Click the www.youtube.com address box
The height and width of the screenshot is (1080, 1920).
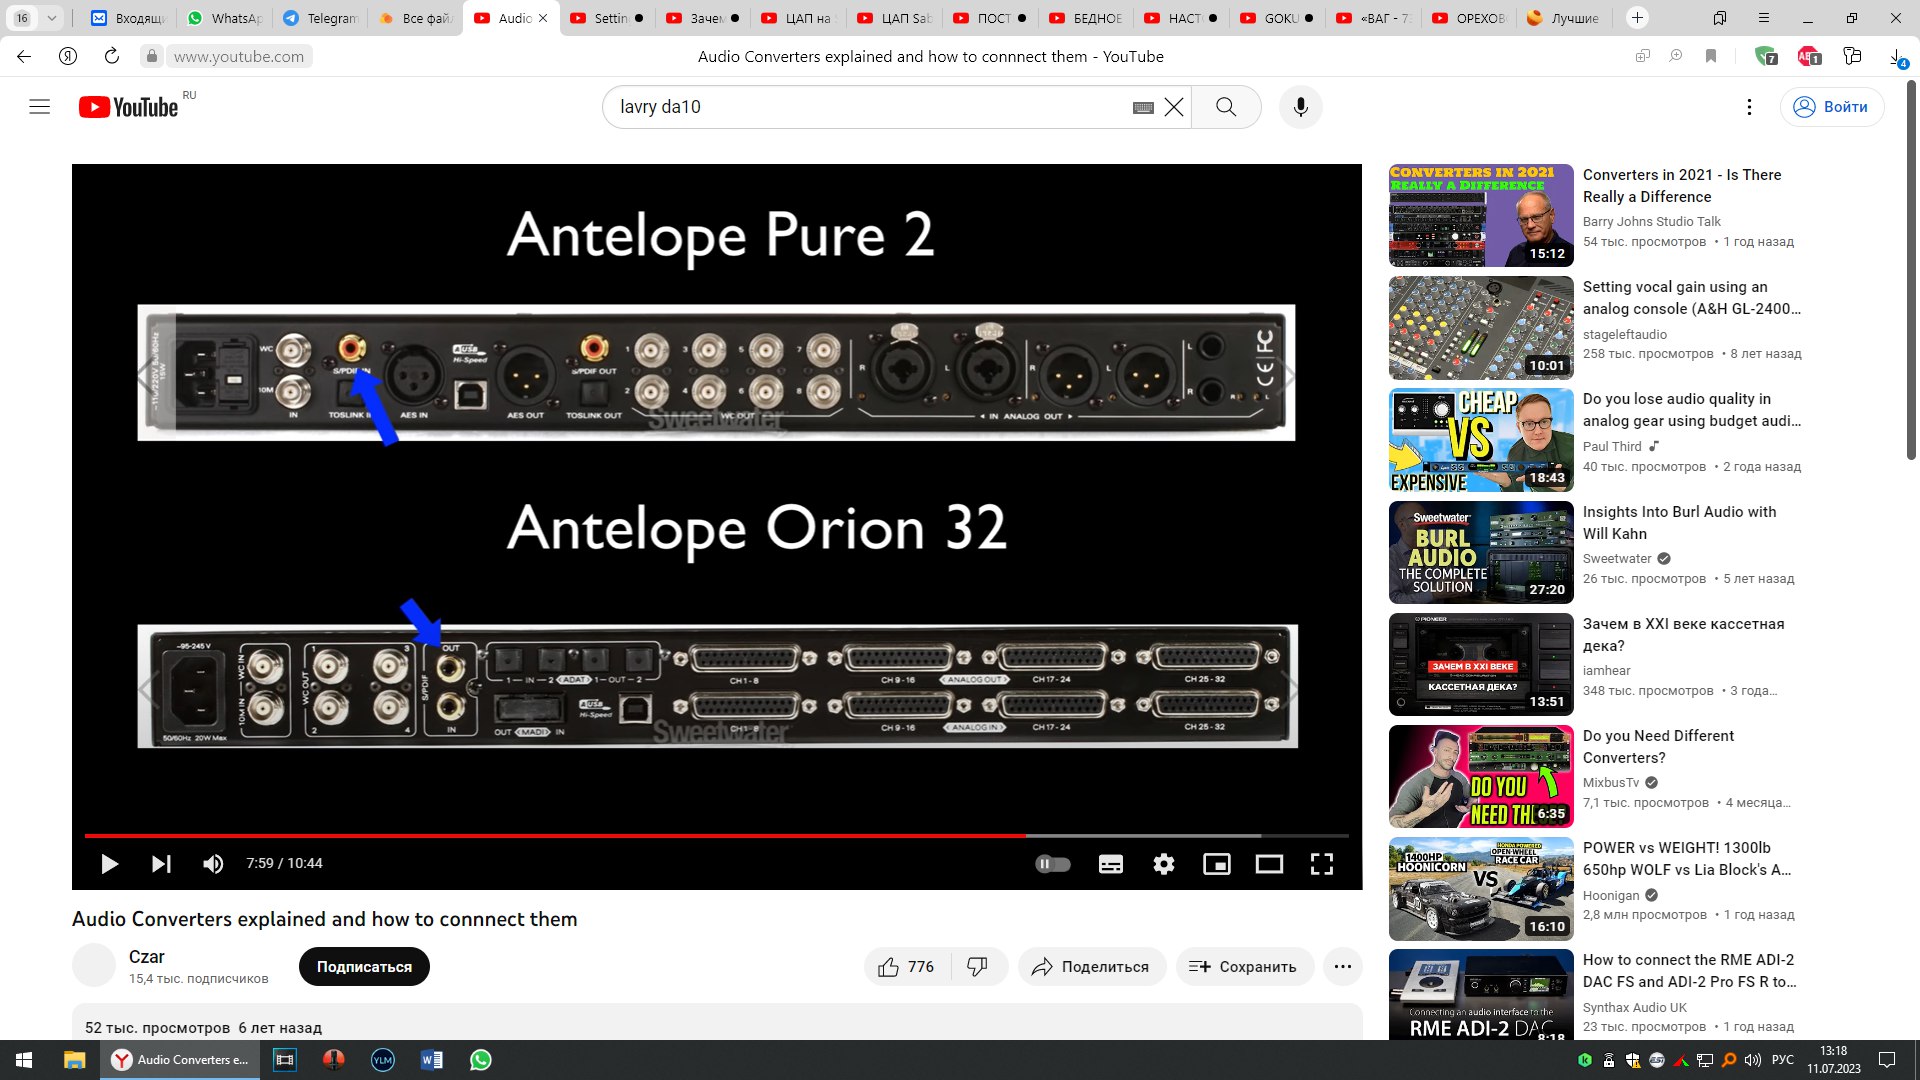239,57
